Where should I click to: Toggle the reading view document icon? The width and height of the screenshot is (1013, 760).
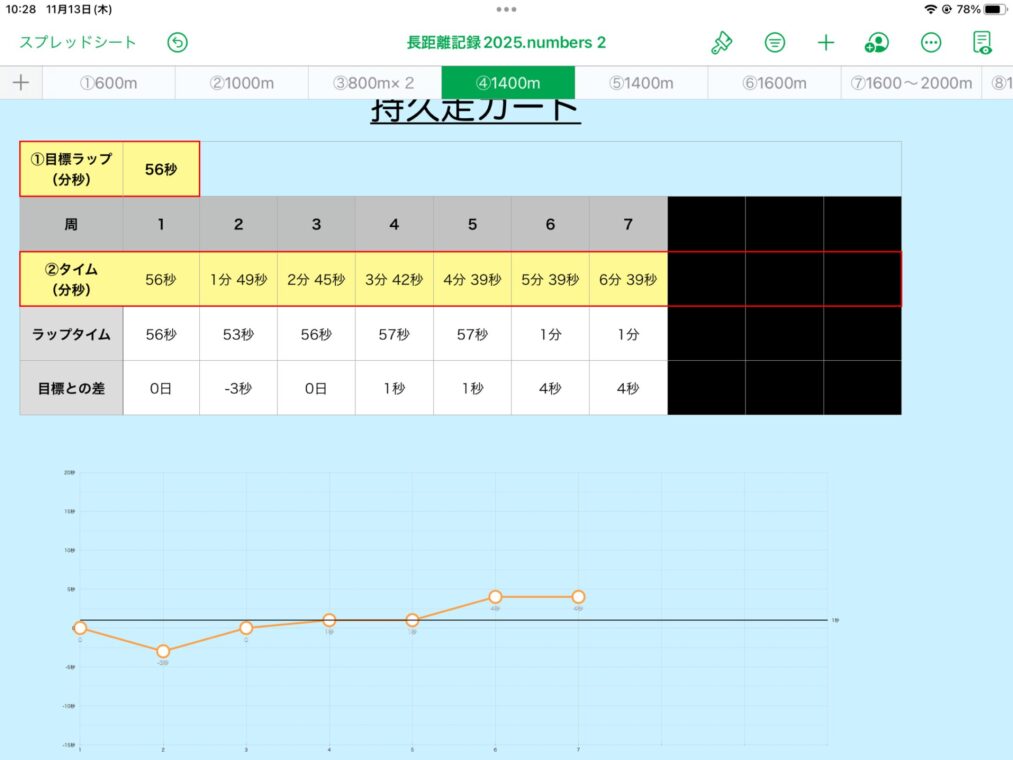click(983, 42)
